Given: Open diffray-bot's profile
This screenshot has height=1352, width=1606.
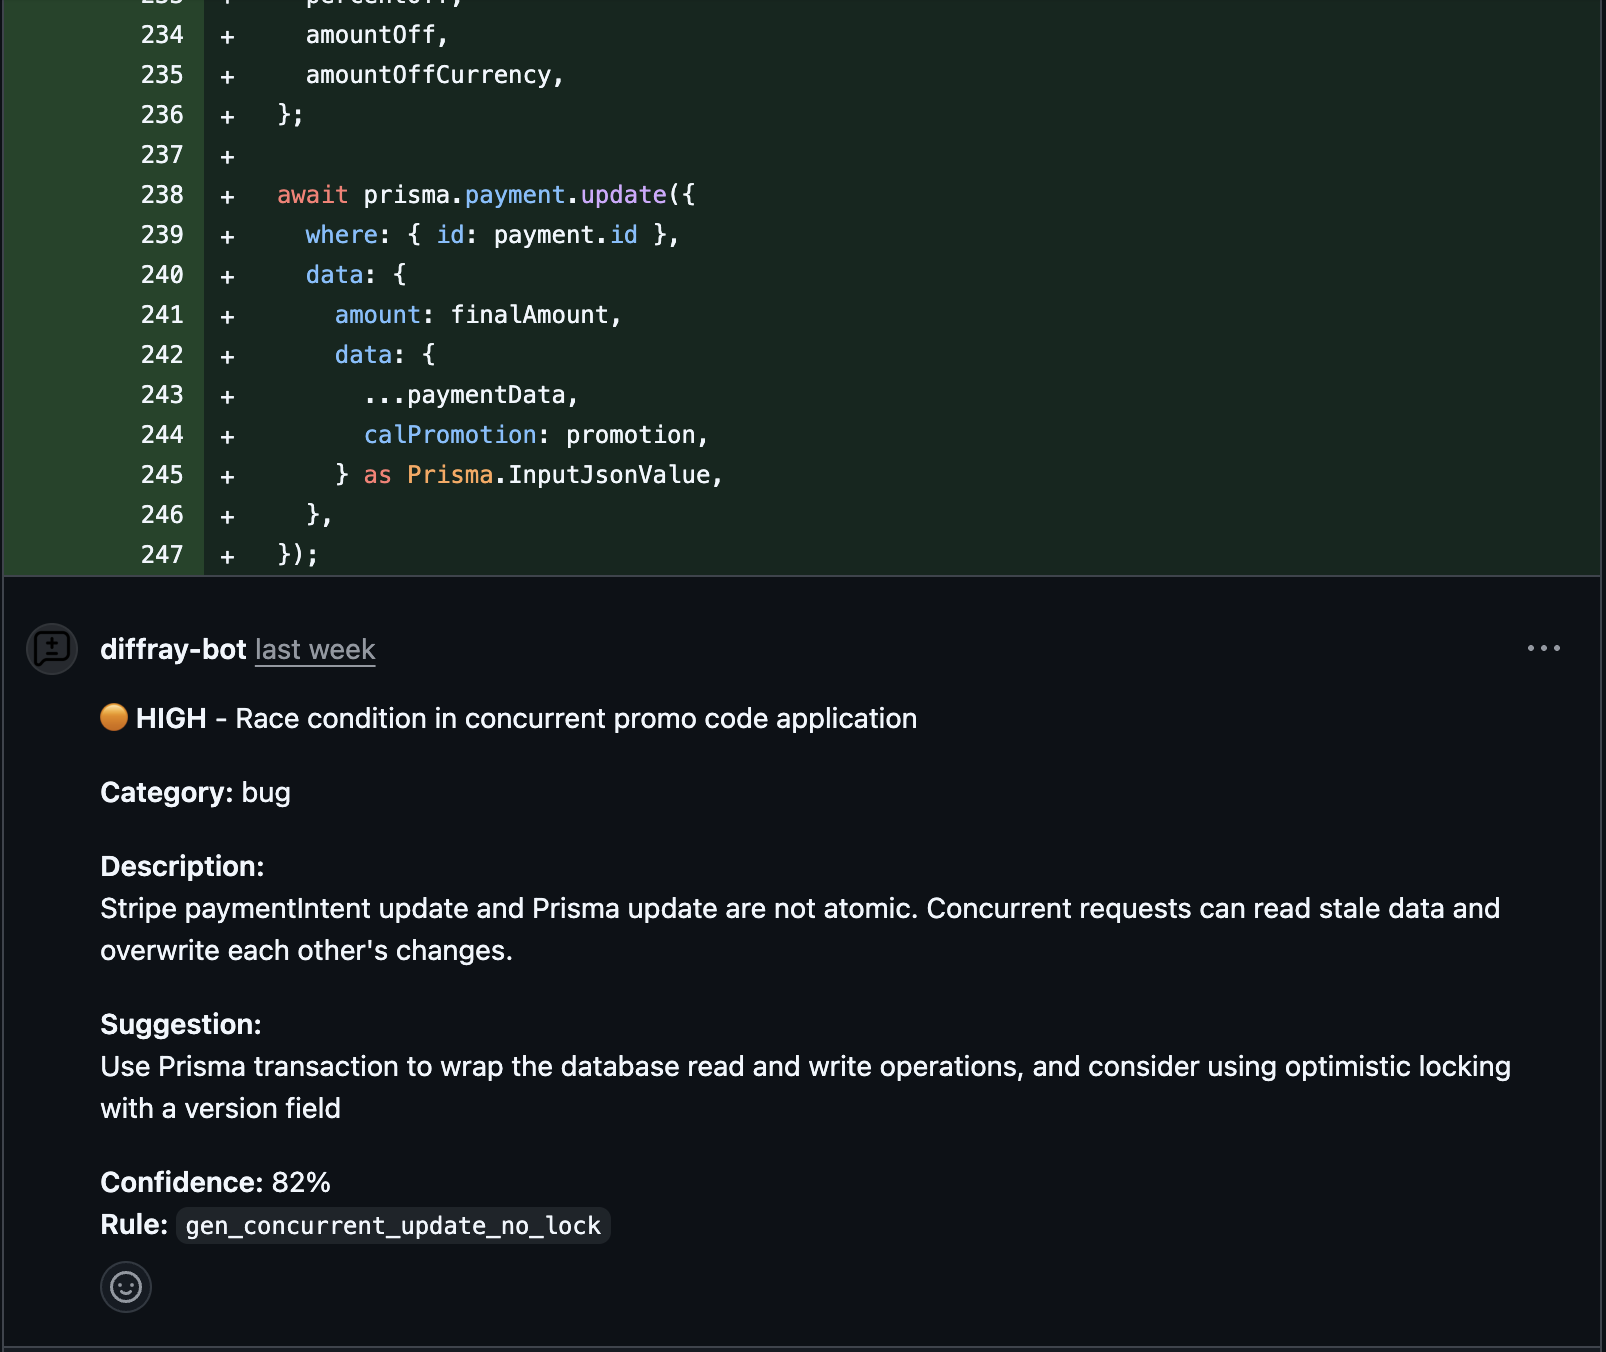Looking at the screenshot, I should click(x=172, y=648).
